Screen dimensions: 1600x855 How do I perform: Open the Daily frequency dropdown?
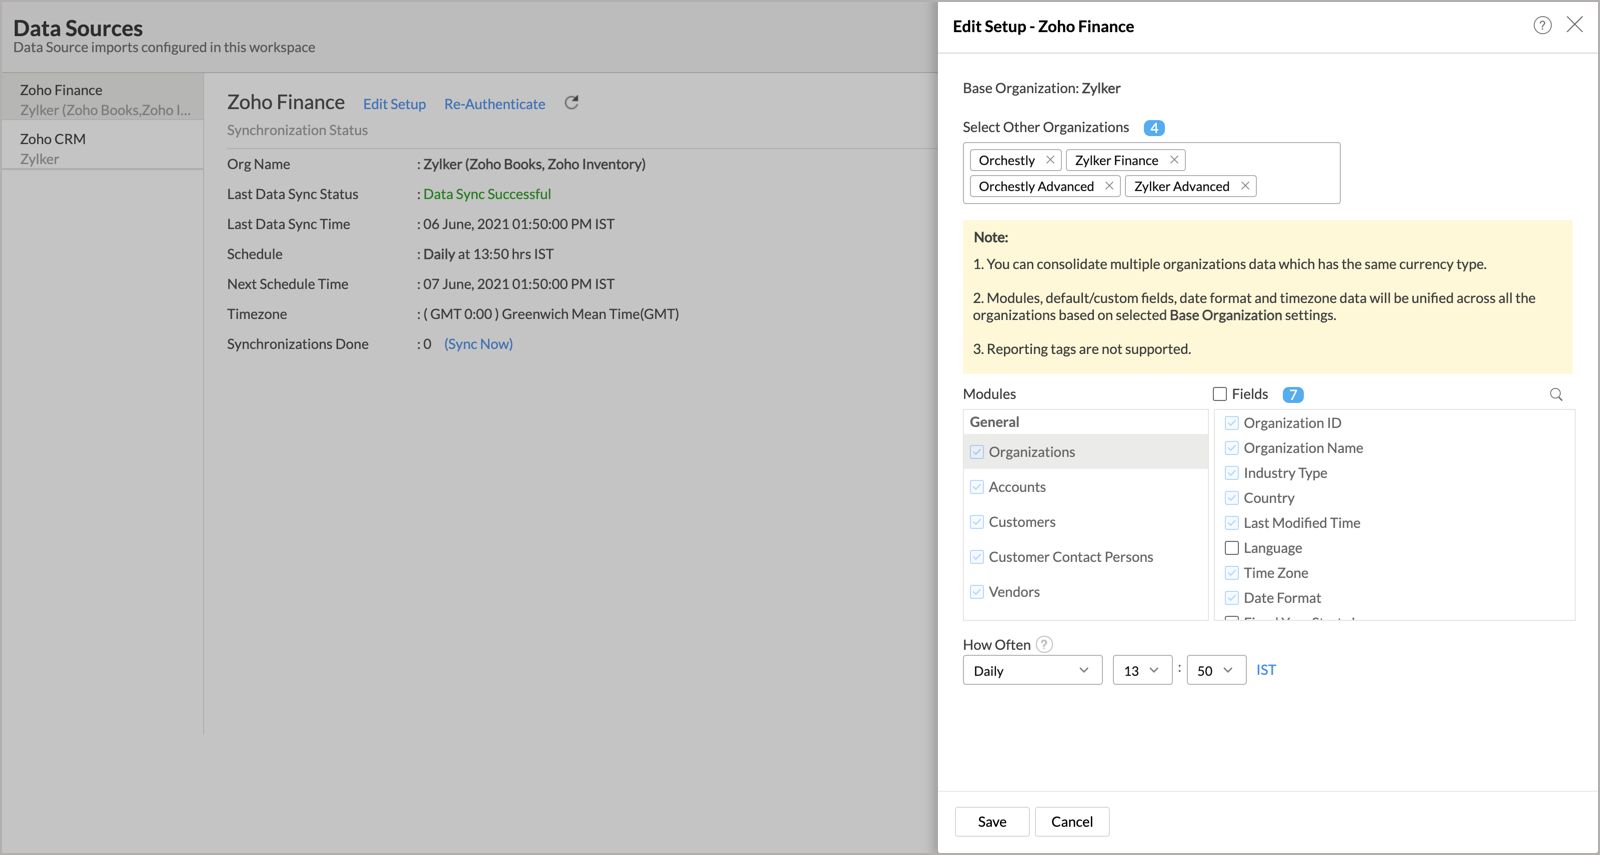[x=1032, y=670]
